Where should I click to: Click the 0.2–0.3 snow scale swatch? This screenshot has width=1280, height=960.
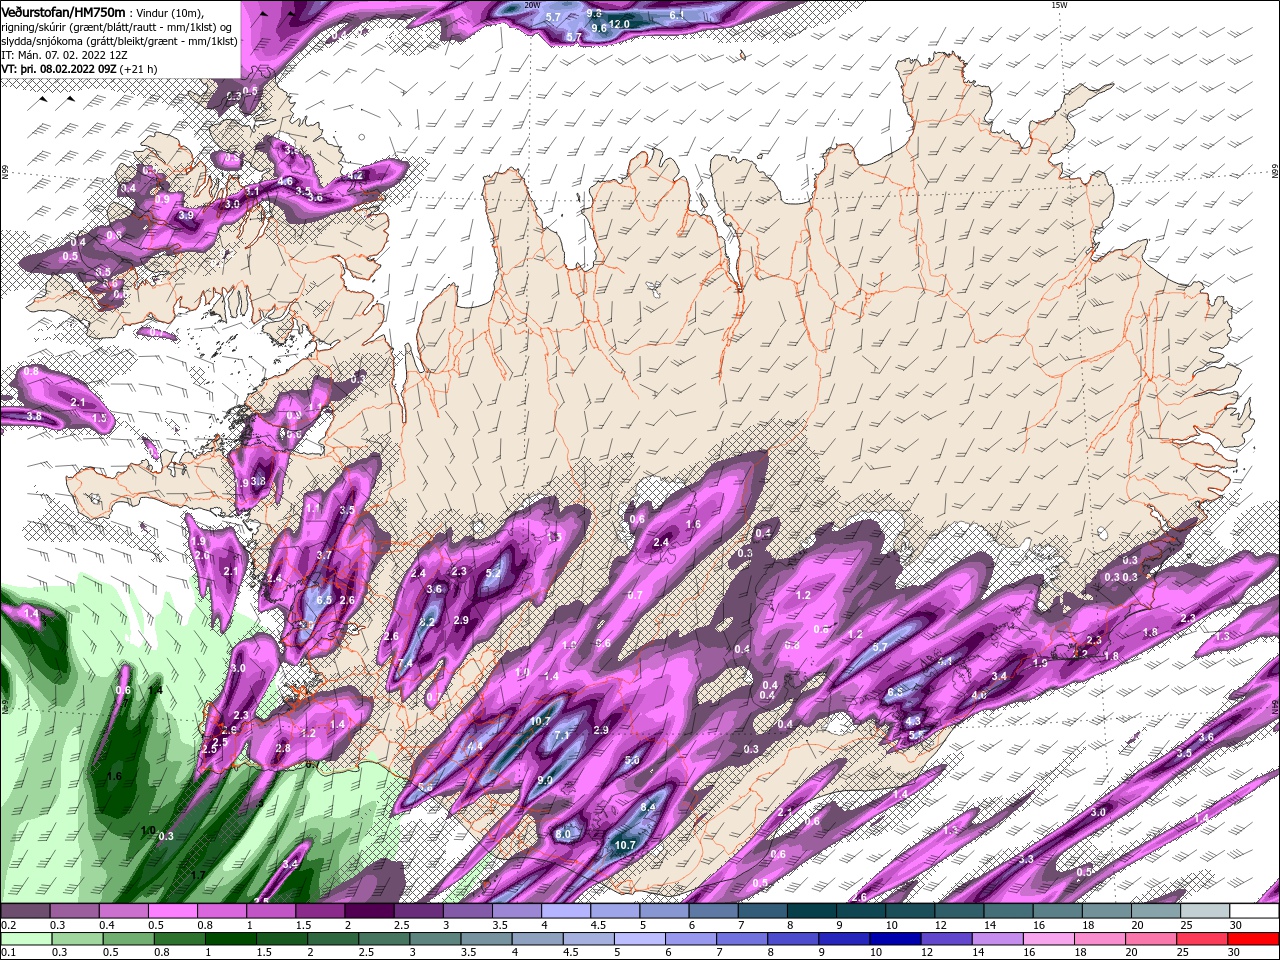[25, 911]
